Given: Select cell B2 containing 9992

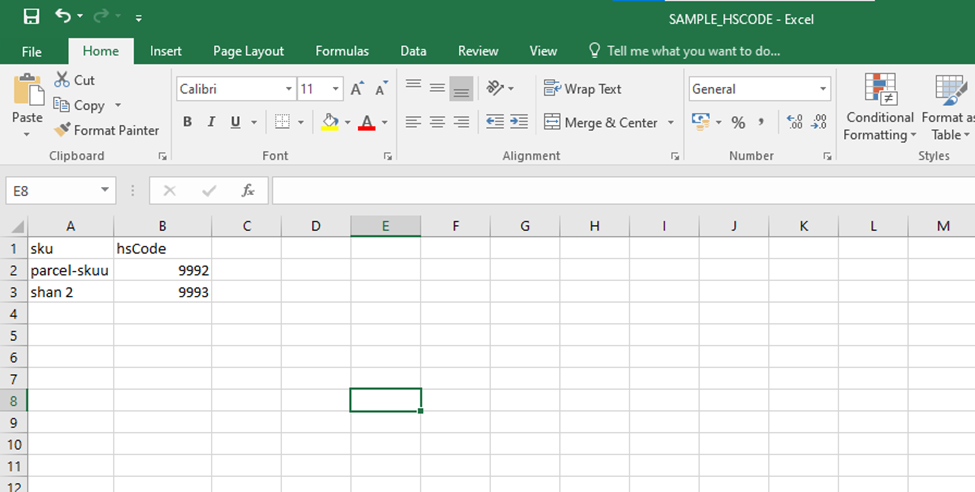Looking at the screenshot, I should [x=162, y=270].
